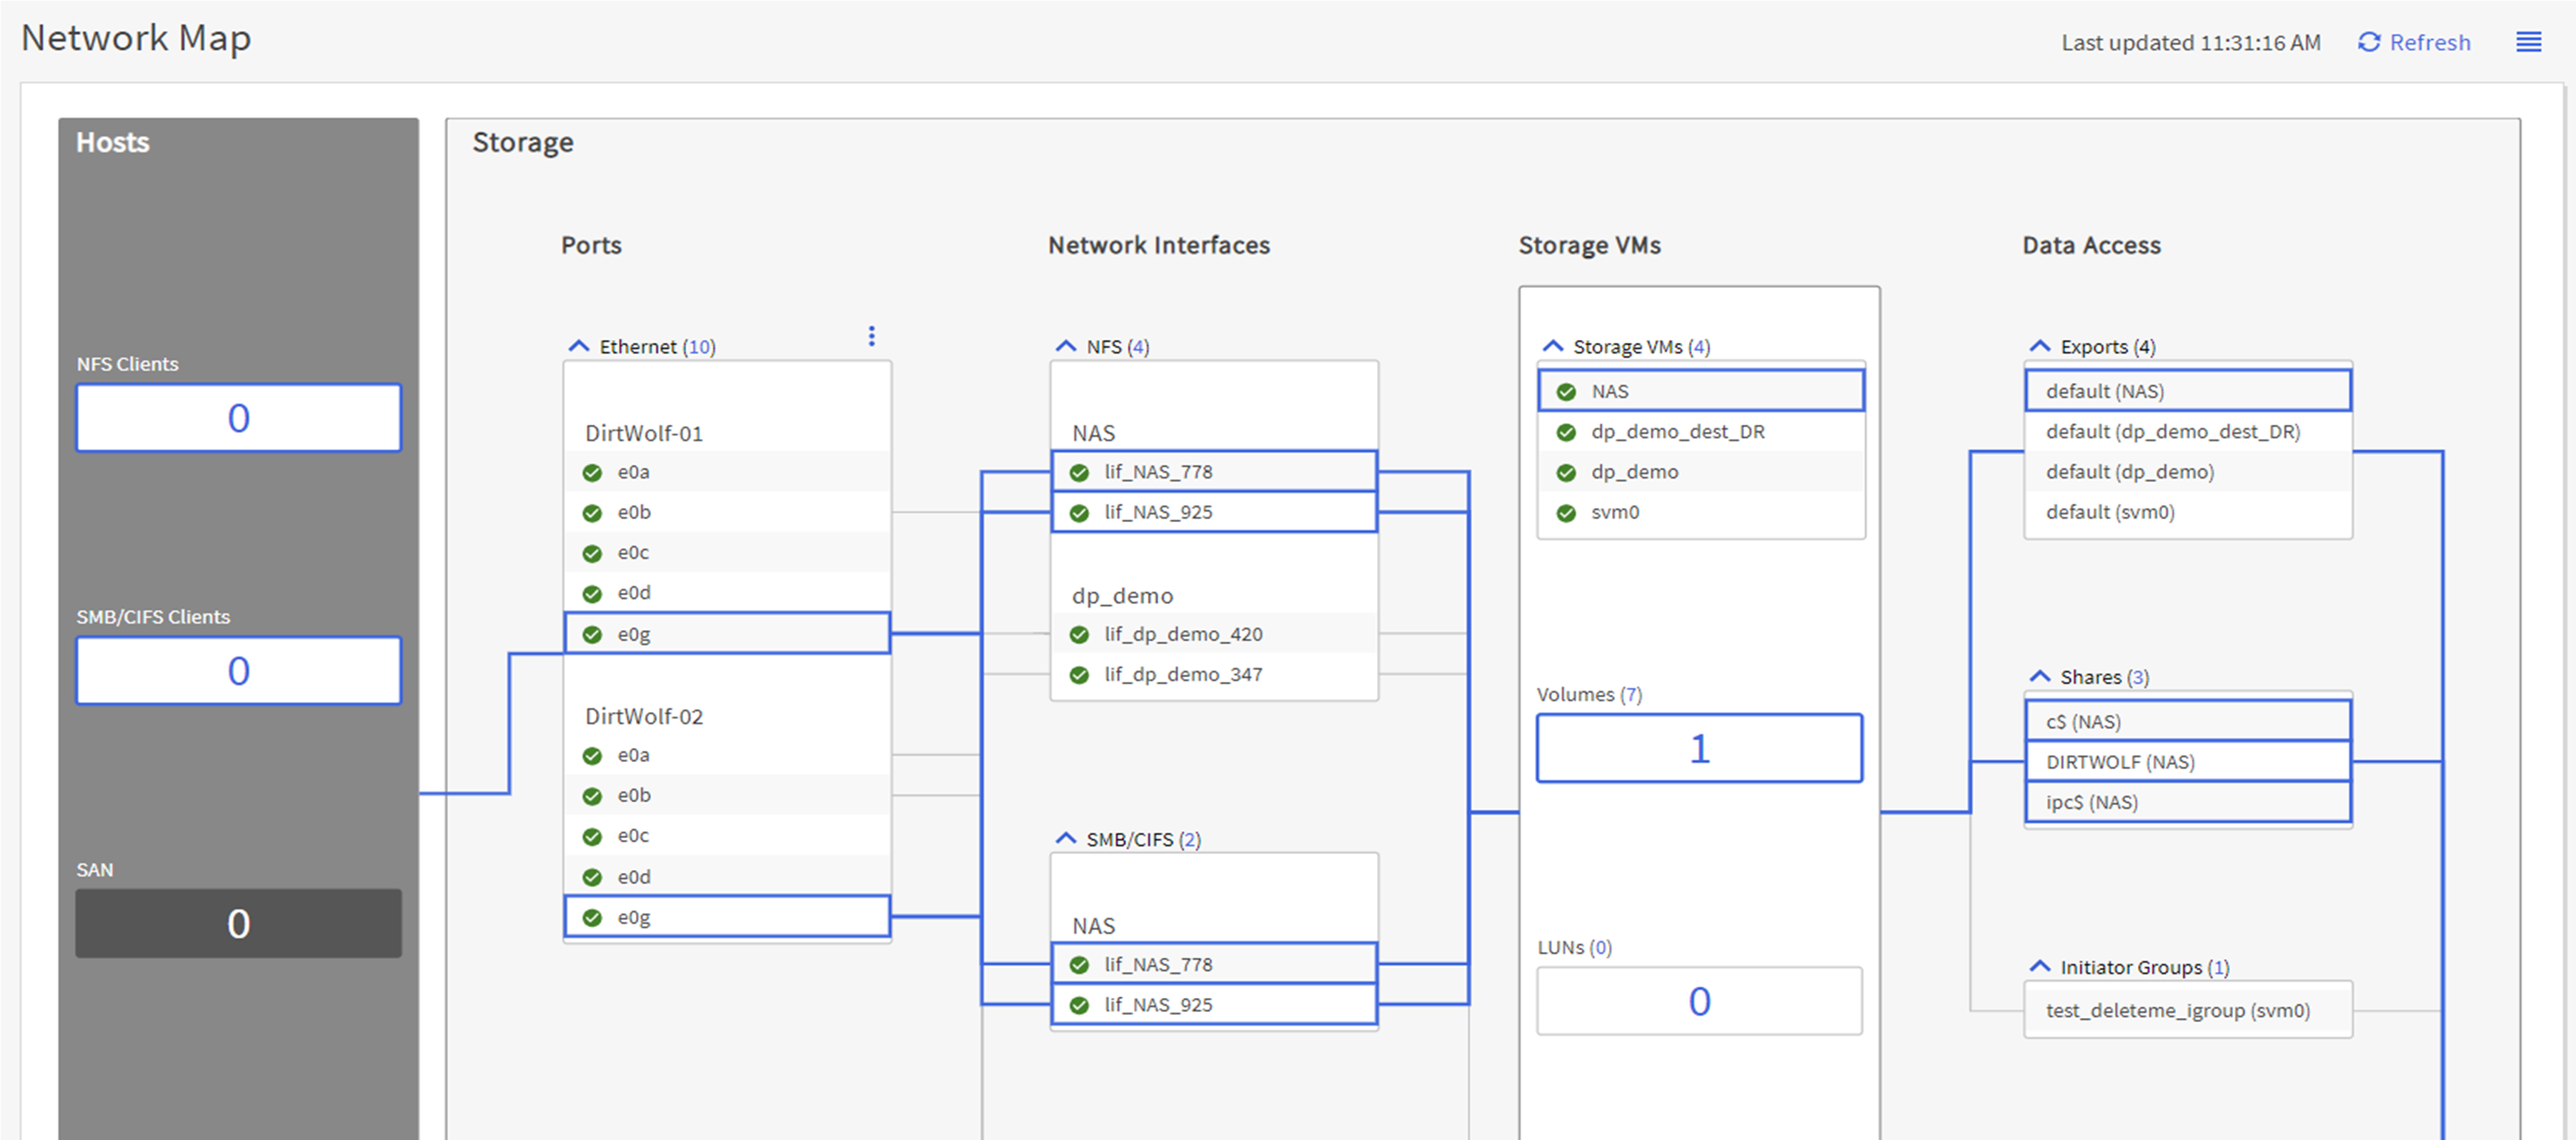Viewport: 2576px width, 1140px height.
Task: Open the LUNs count box showing 0
Action: click(x=1699, y=1001)
